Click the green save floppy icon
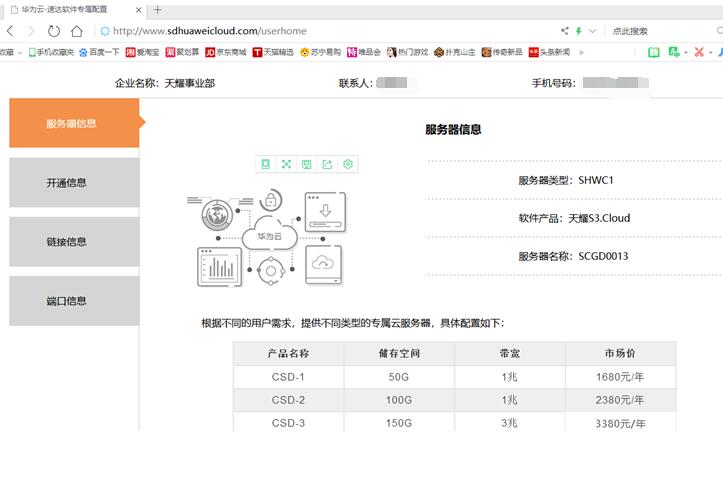Viewport: 723px width, 490px height. pos(307,164)
